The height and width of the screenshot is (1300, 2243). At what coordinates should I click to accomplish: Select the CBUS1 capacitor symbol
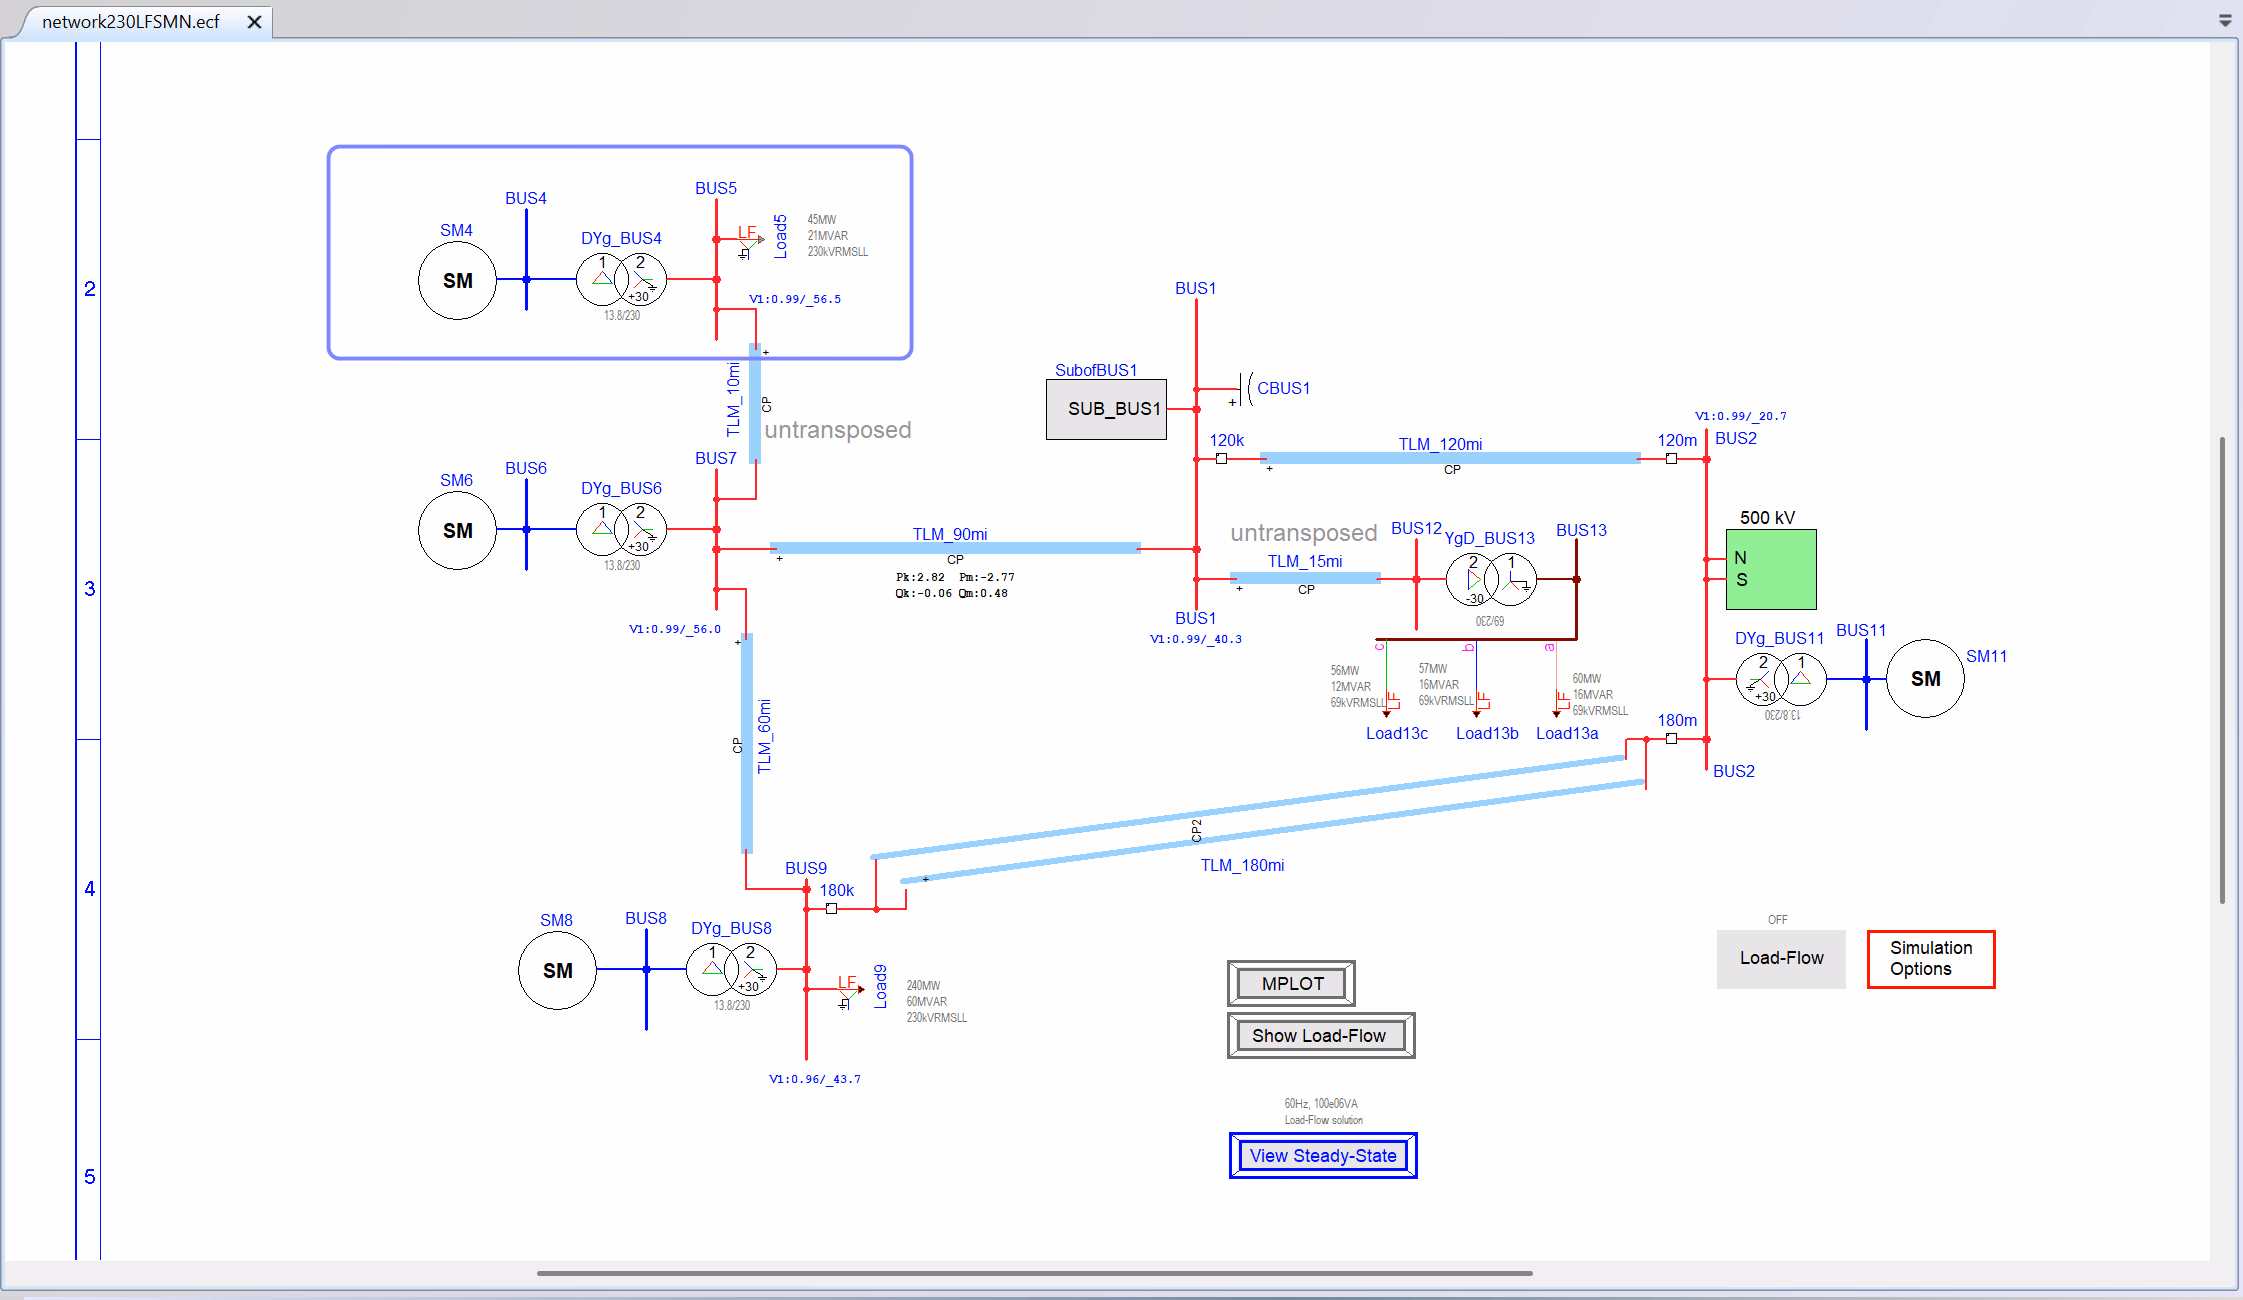(x=1245, y=389)
